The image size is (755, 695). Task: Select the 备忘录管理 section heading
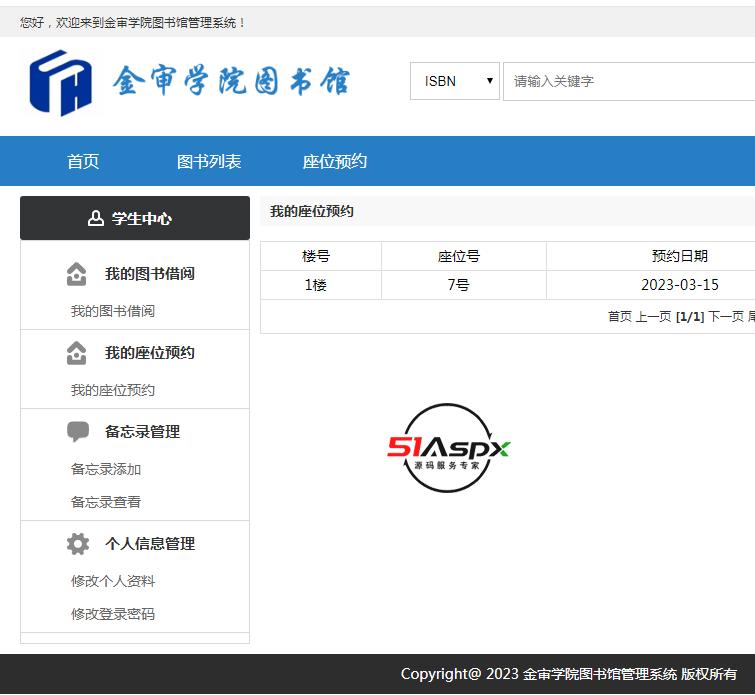[x=143, y=432]
